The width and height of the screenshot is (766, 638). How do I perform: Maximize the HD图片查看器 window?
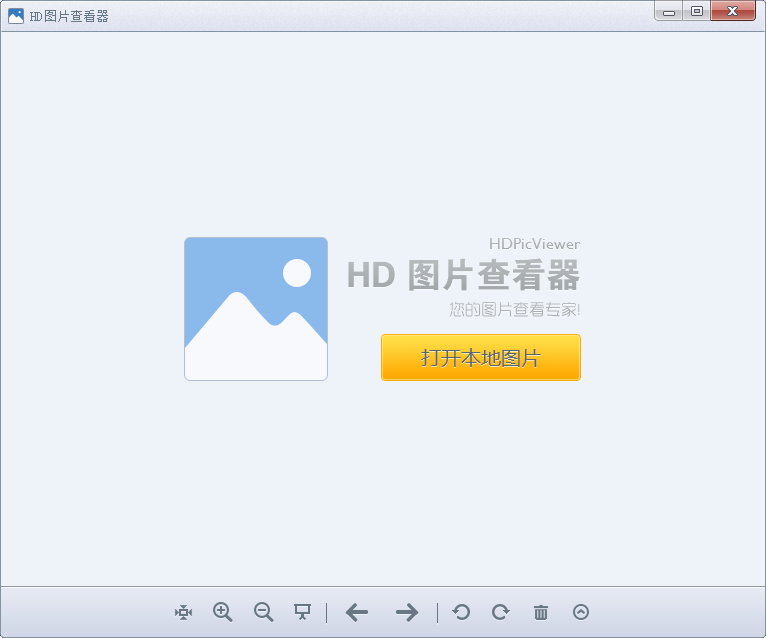697,11
